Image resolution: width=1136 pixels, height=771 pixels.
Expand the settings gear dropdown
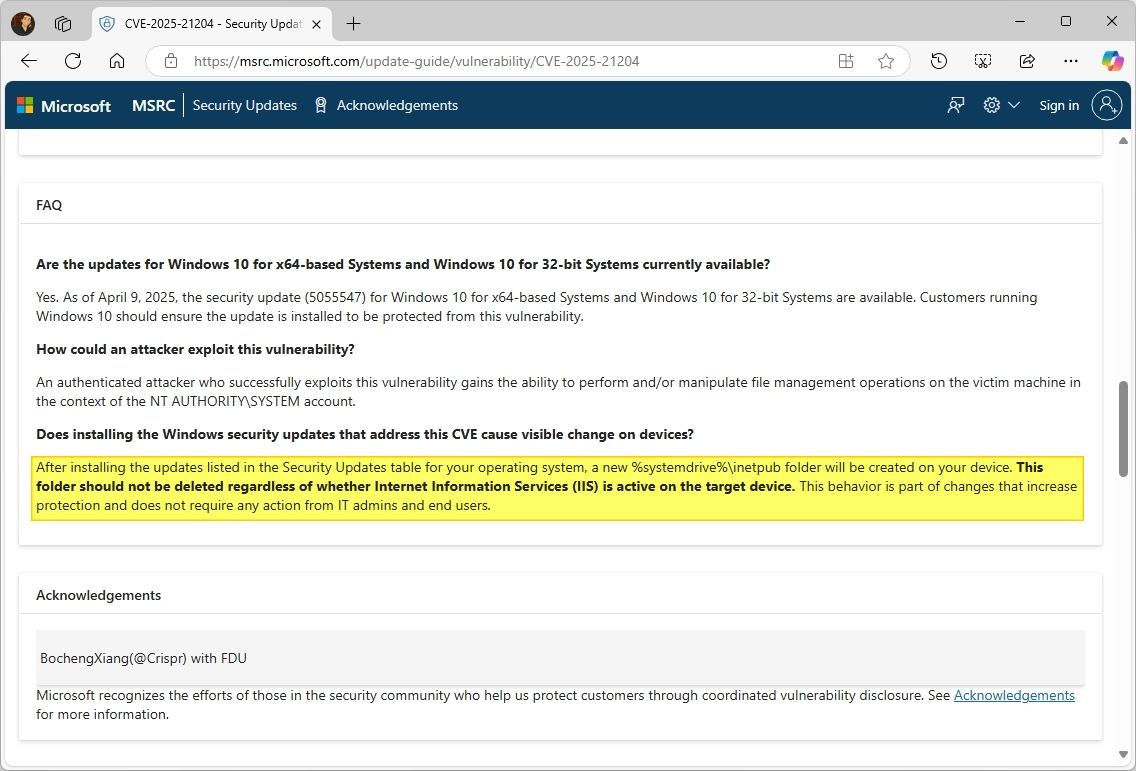pyautogui.click(x=1000, y=105)
